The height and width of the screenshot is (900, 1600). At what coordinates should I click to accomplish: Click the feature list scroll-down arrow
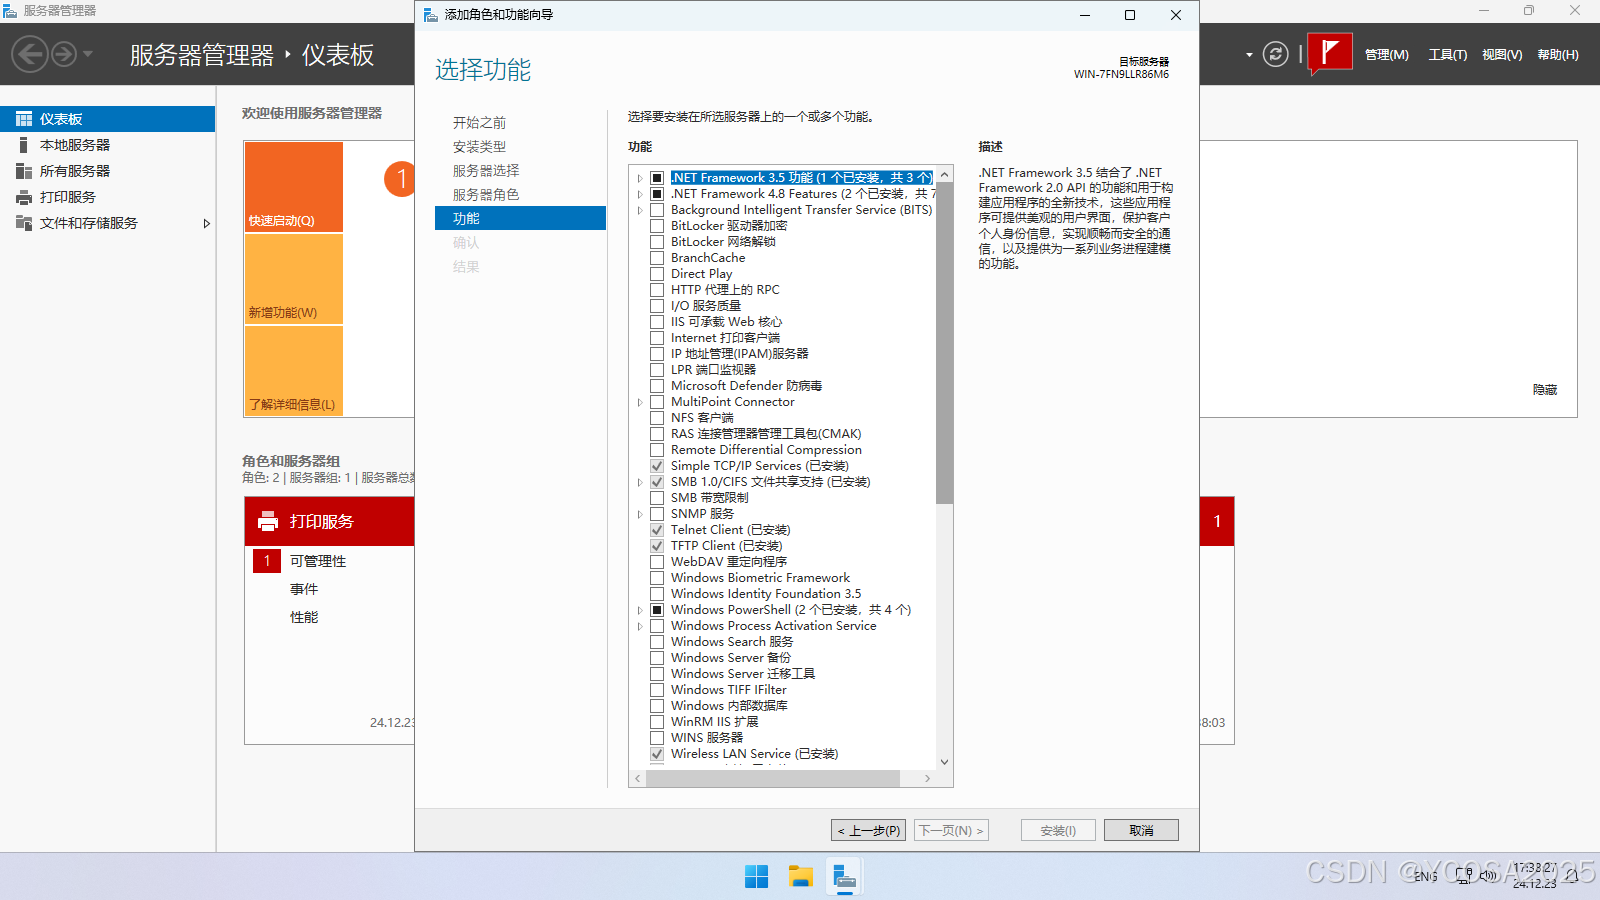pos(944,762)
